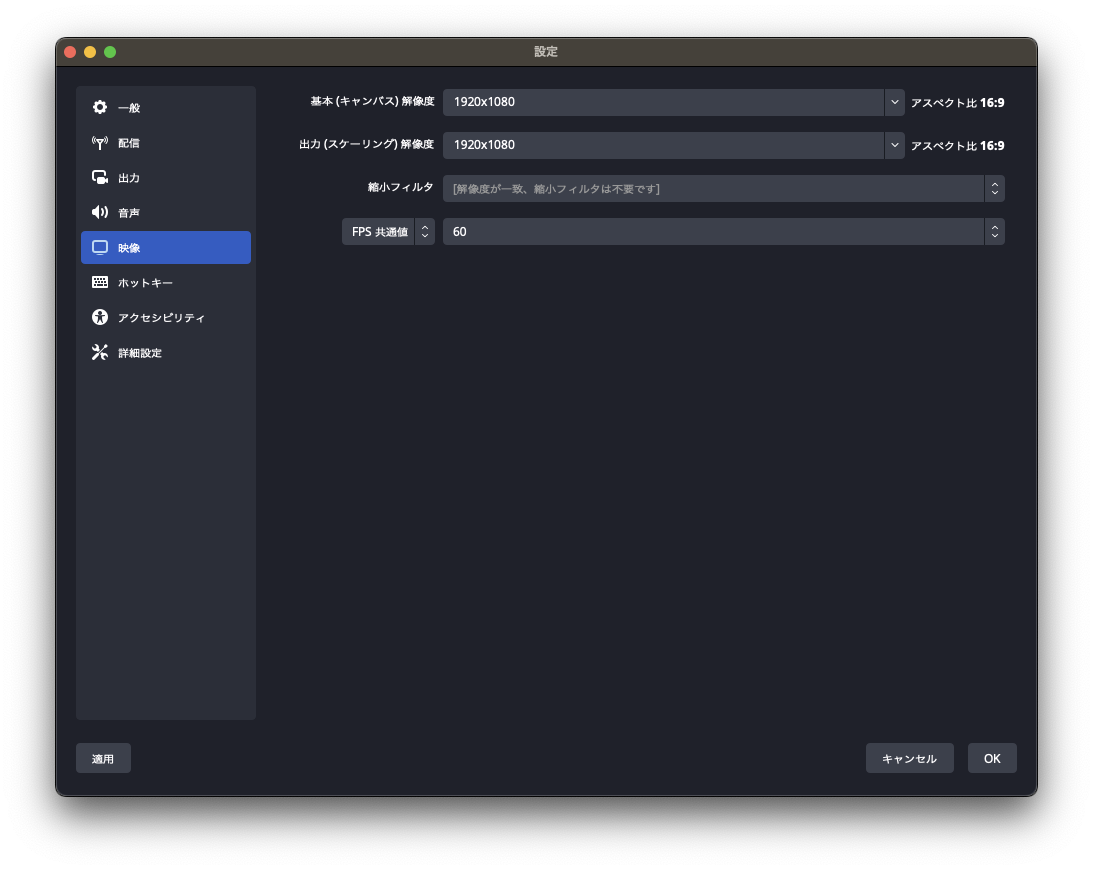Click into the output scaled resolution field
Screen dimensions: 1093x870
tap(664, 146)
